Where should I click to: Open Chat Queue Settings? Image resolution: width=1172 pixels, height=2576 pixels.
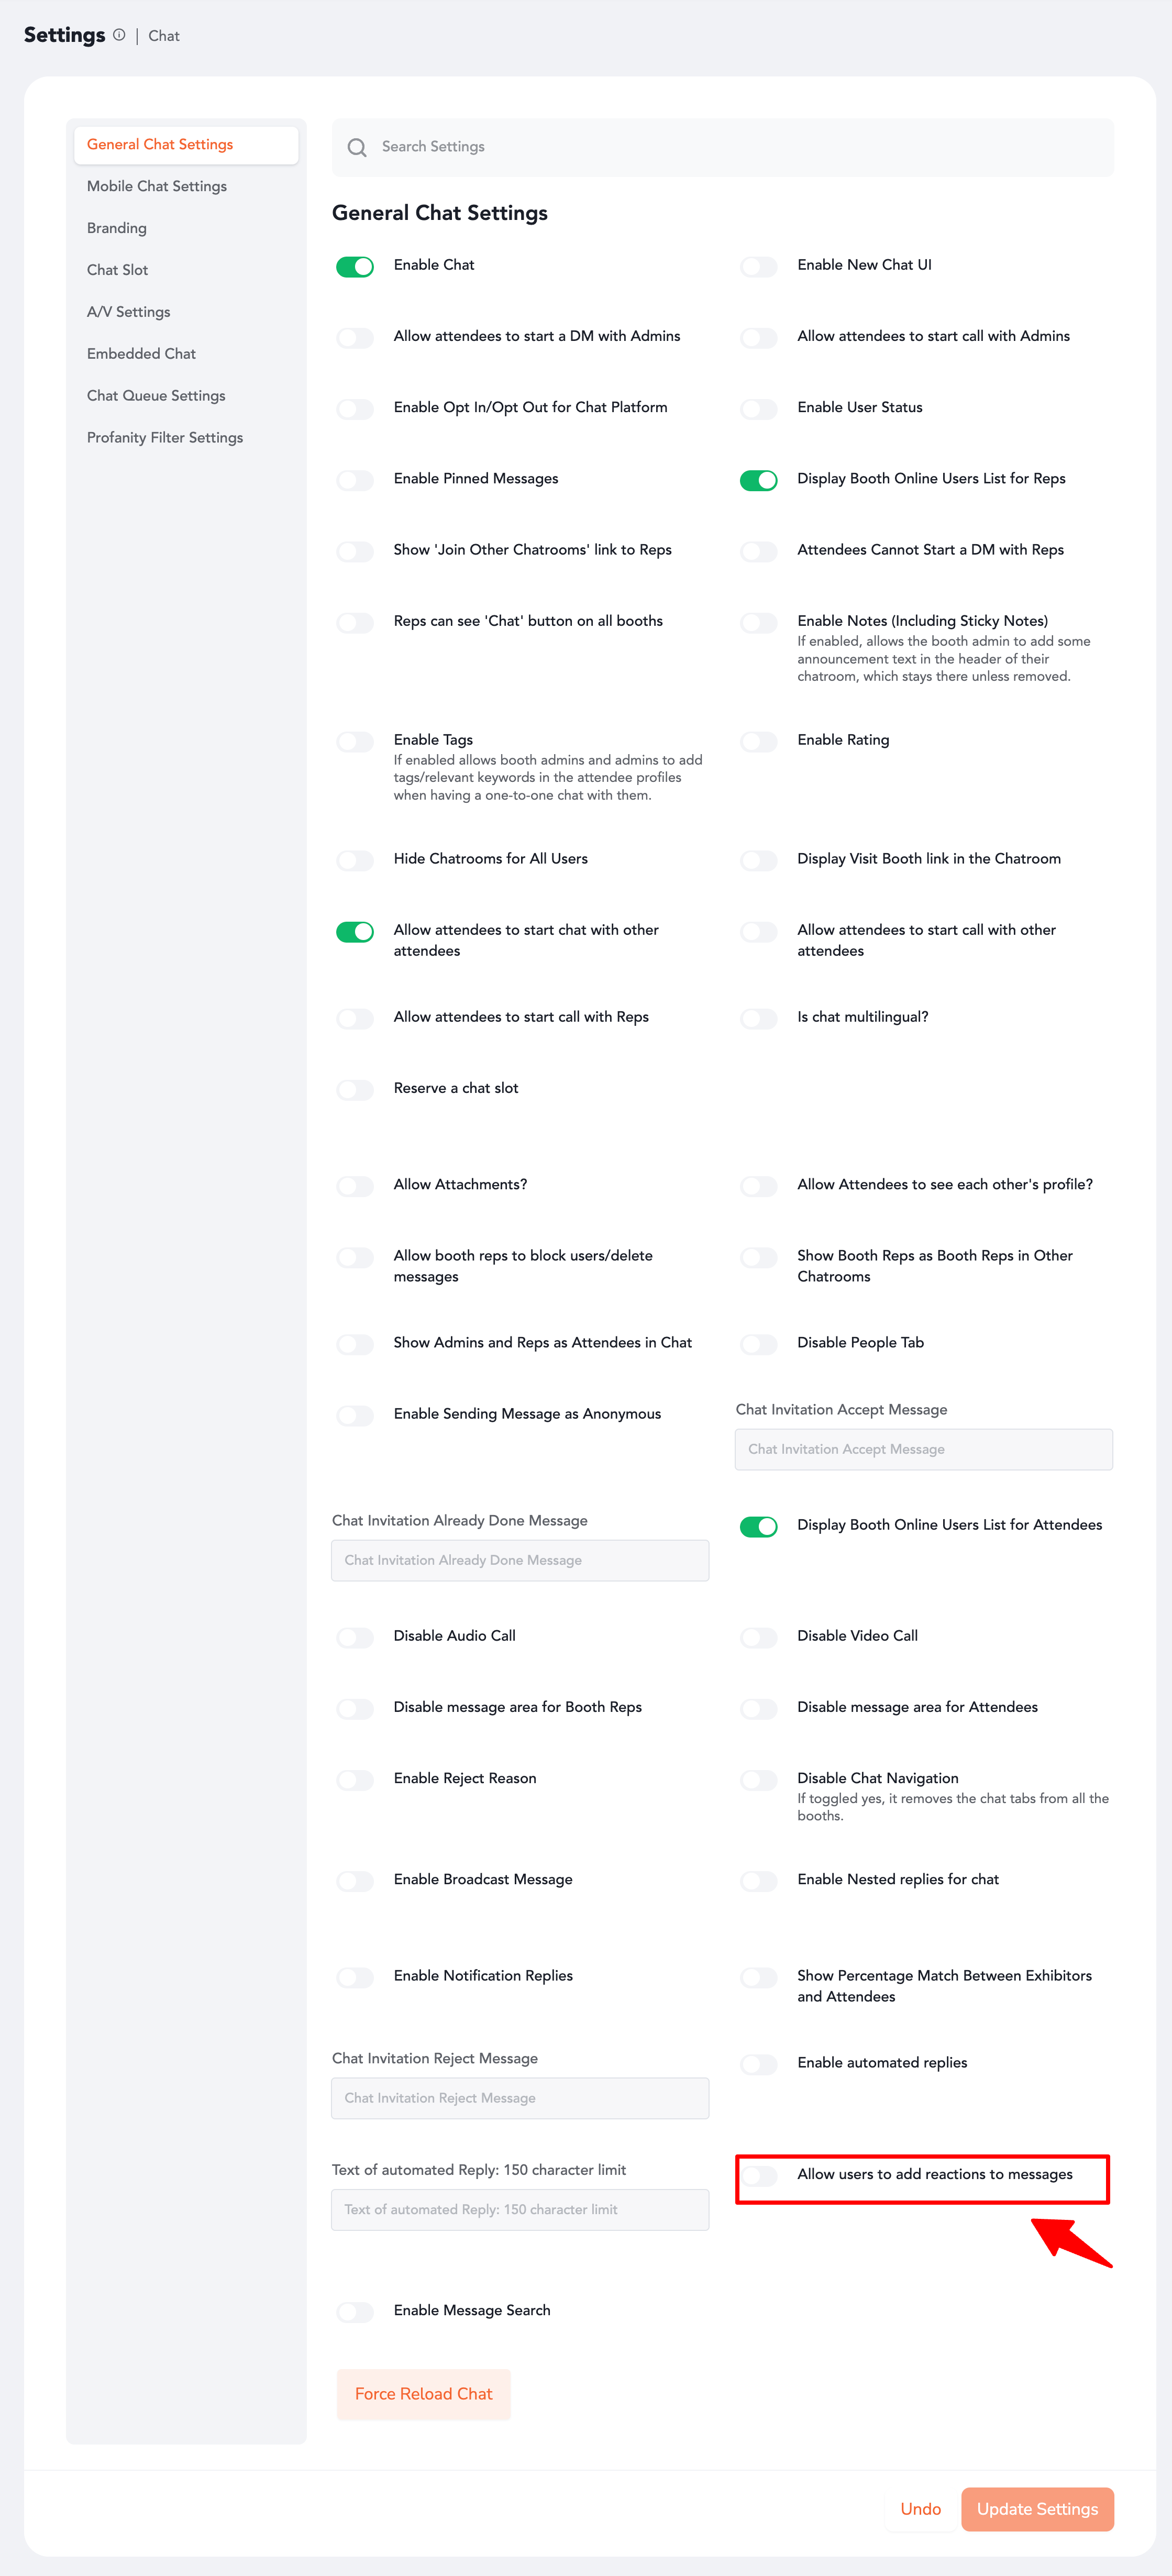click(156, 395)
